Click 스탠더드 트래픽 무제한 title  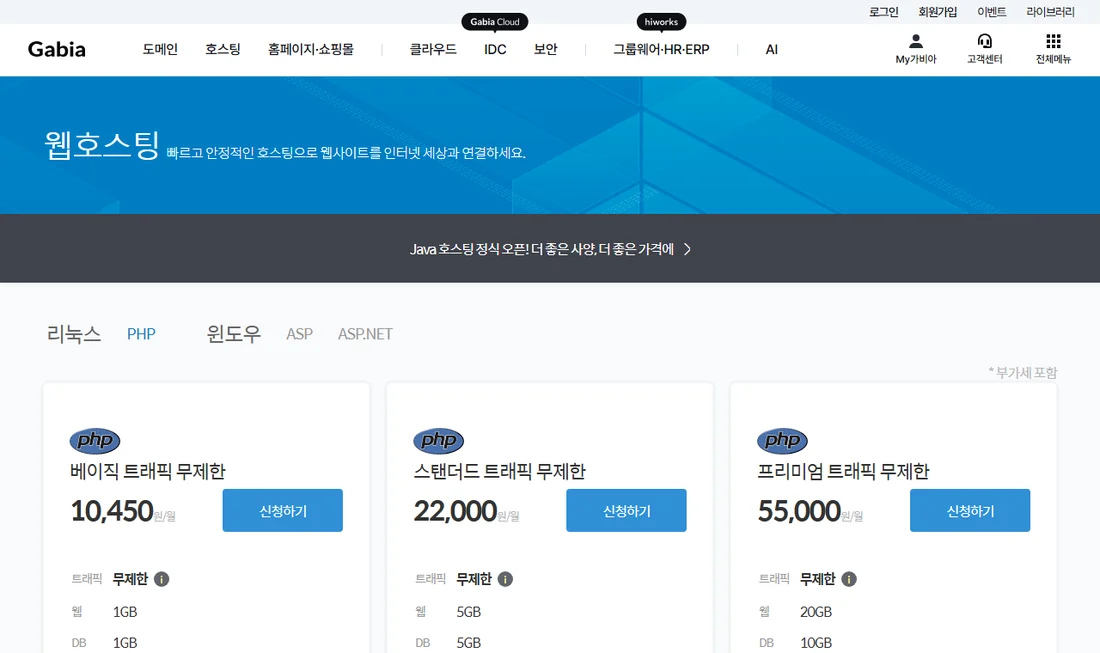(499, 471)
